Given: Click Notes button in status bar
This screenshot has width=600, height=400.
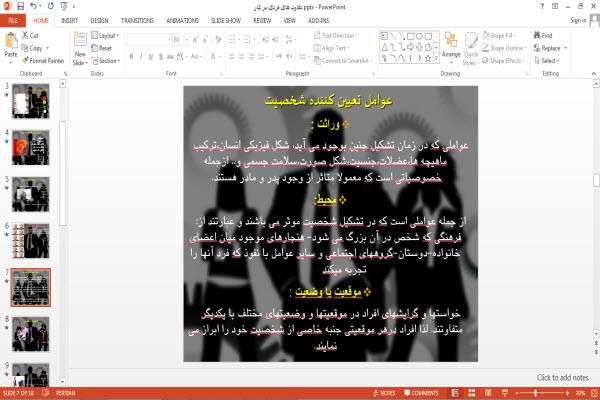Looking at the screenshot, I should [x=384, y=393].
